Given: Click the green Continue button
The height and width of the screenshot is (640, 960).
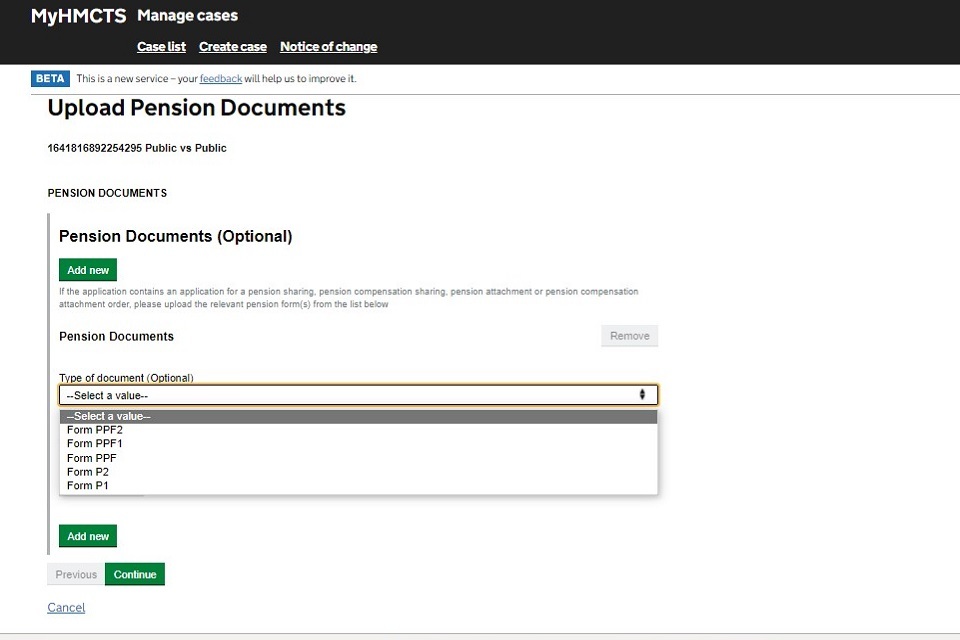Looking at the screenshot, I should pyautogui.click(x=134, y=575).
